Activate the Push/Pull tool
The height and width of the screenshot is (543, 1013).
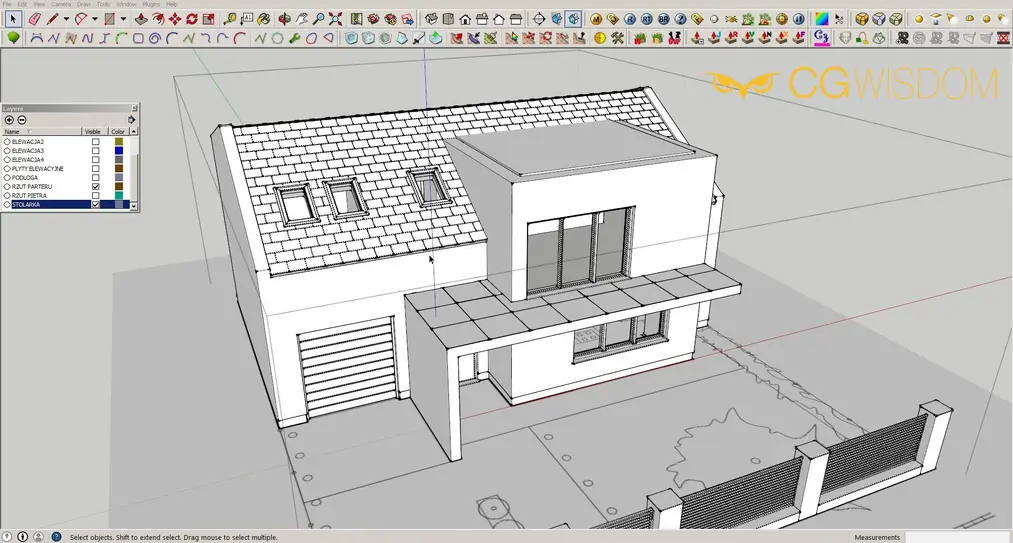tap(141, 19)
